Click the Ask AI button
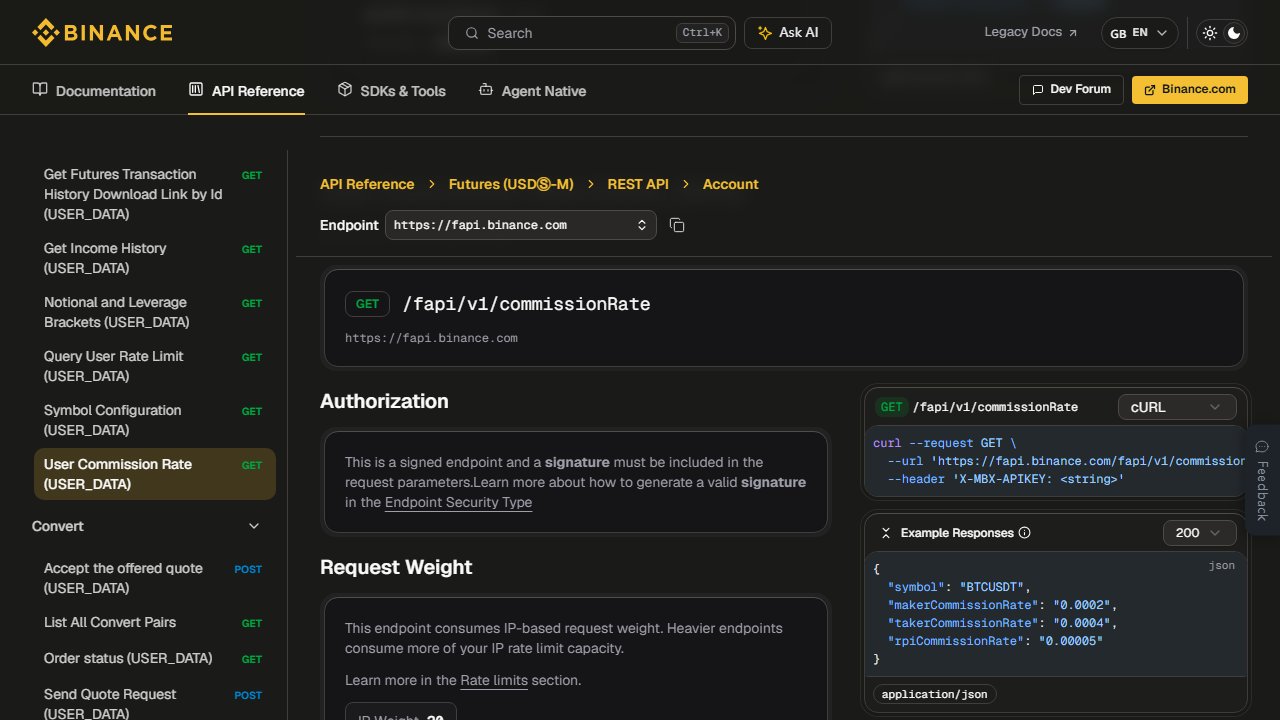 pyautogui.click(x=788, y=33)
